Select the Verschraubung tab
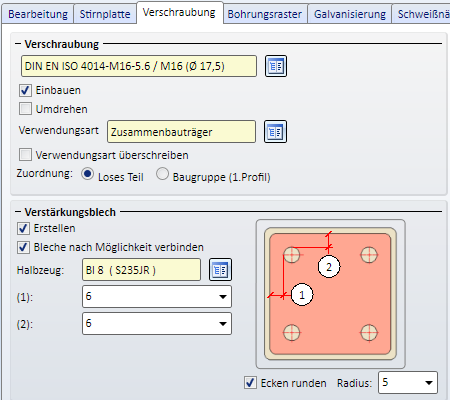450x400 pixels. 179,13
